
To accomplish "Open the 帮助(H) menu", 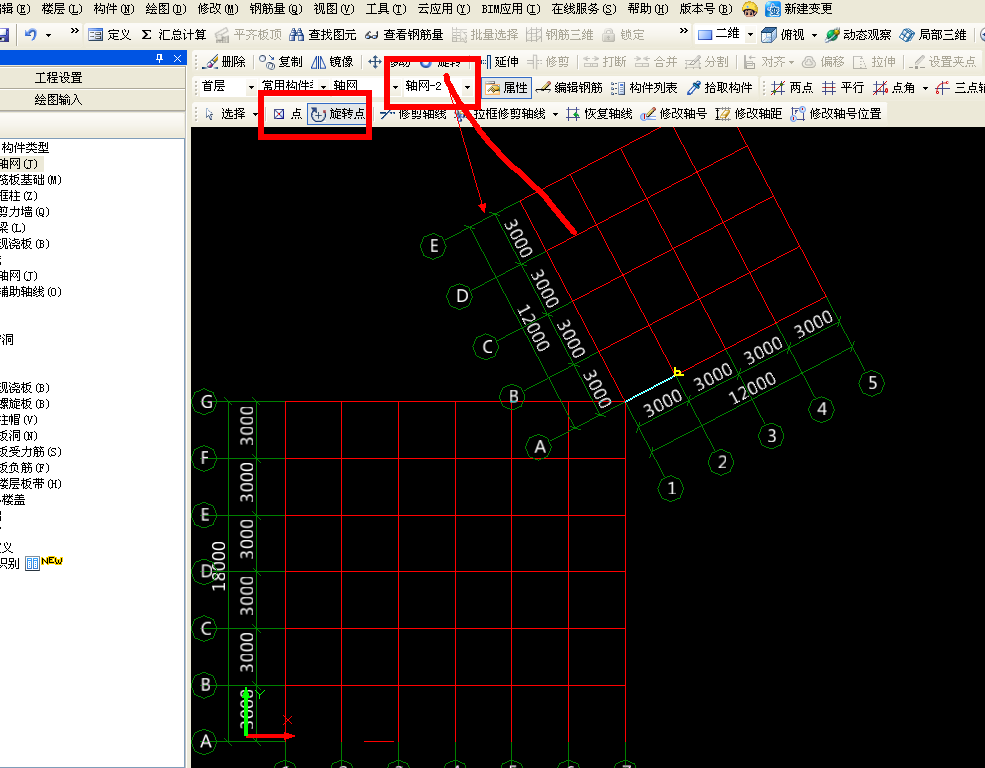I will coord(648,9).
